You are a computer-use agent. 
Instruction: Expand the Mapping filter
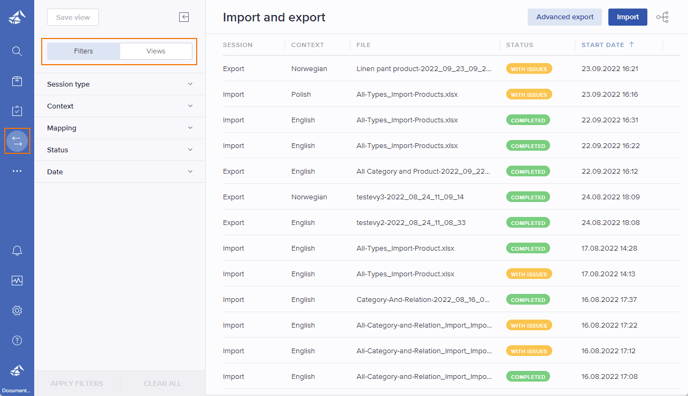[x=119, y=128]
